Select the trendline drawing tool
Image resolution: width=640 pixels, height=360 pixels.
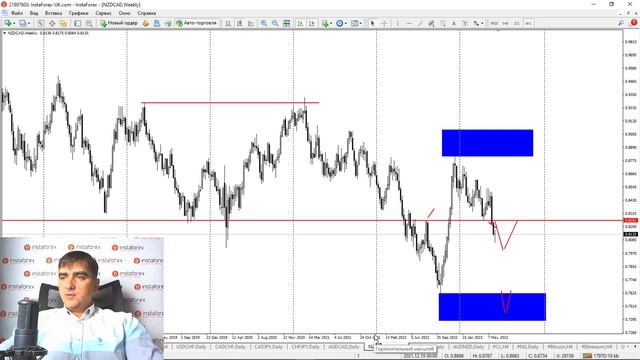point(420,23)
